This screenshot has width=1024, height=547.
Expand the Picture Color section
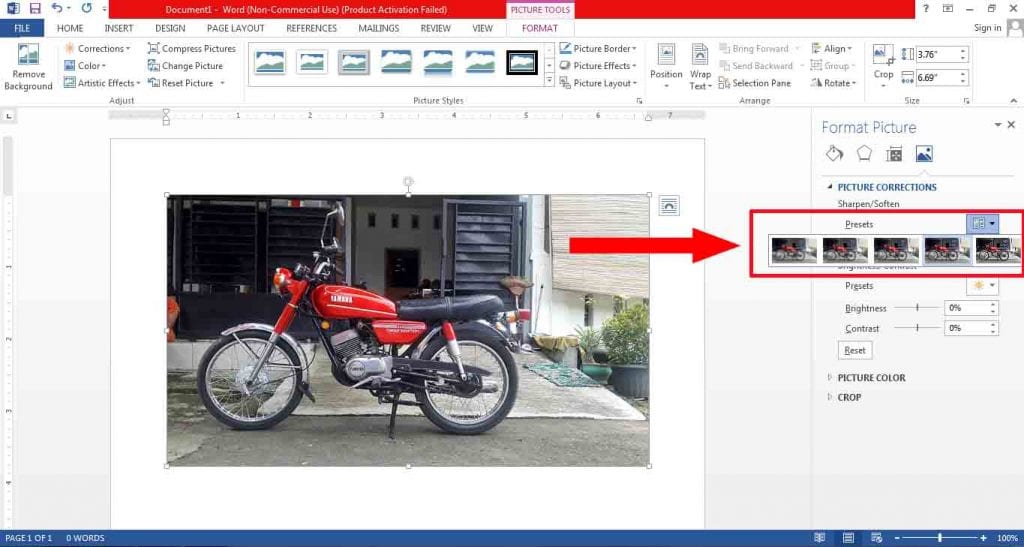pyautogui.click(x=871, y=378)
